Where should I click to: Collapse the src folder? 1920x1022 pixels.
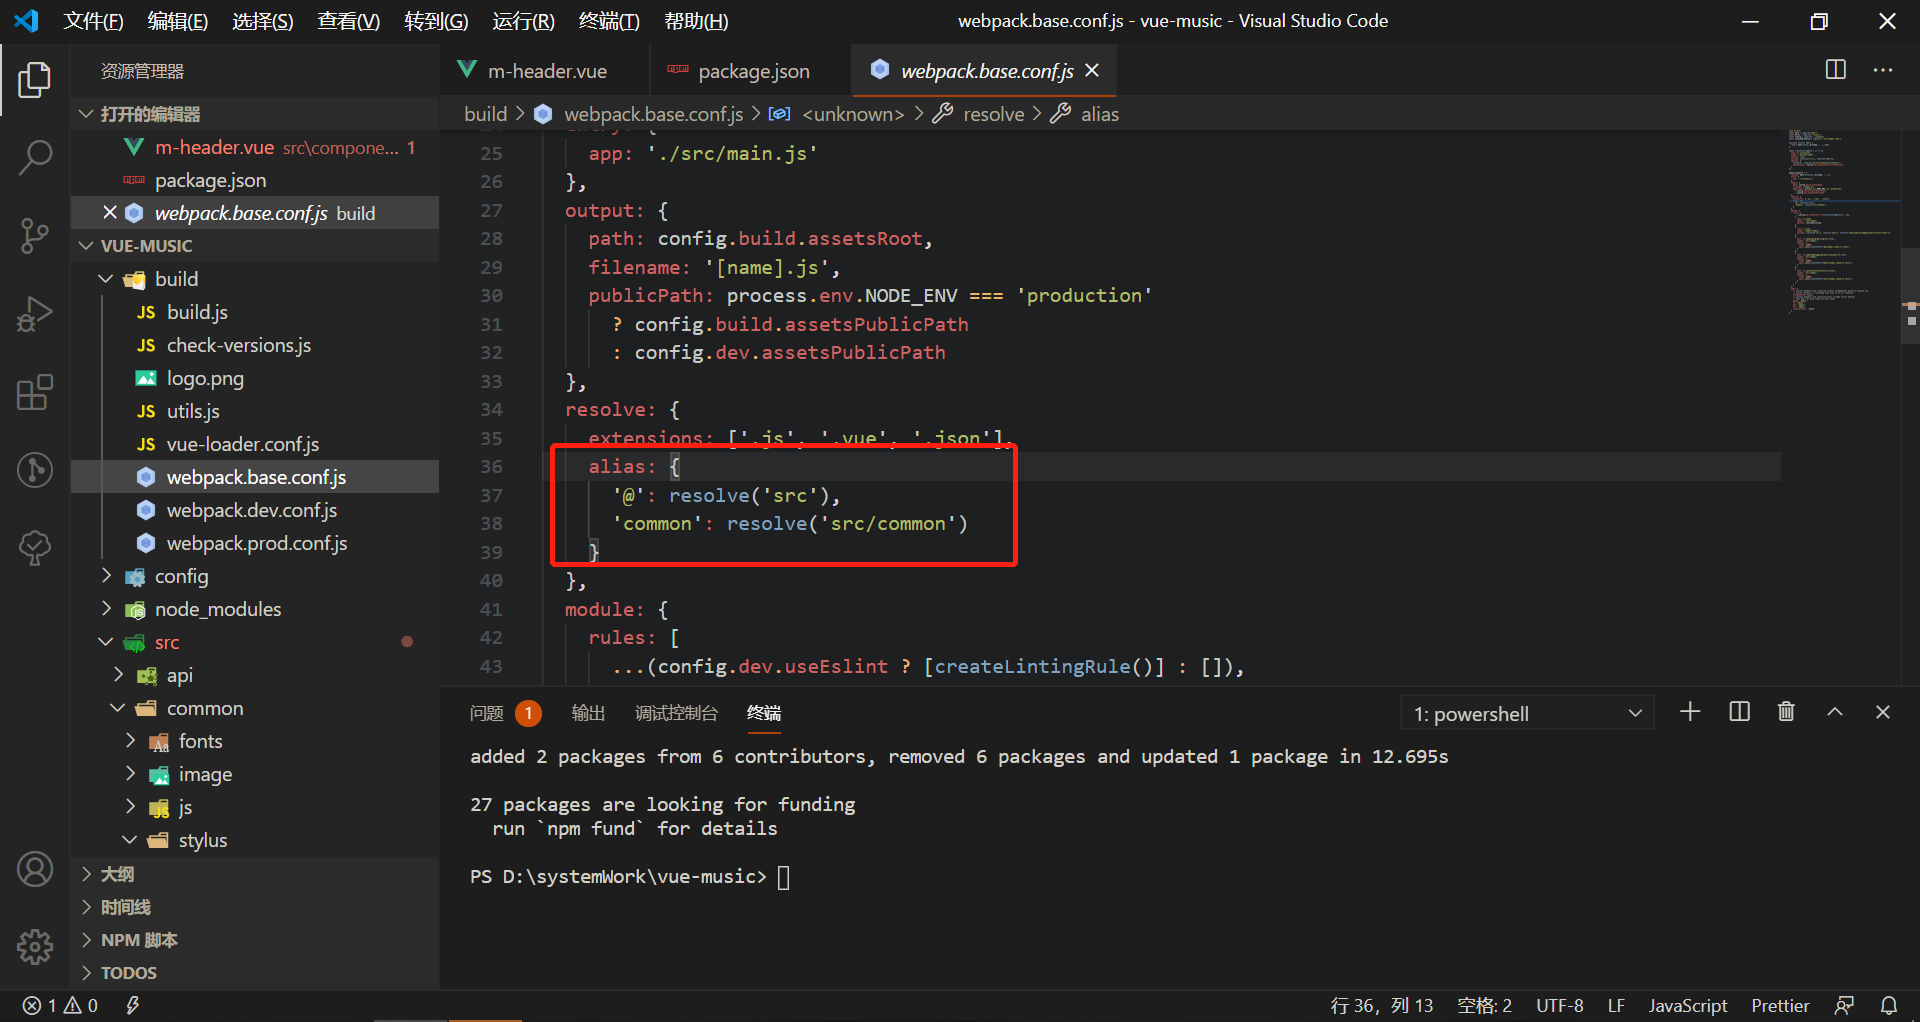pos(106,642)
